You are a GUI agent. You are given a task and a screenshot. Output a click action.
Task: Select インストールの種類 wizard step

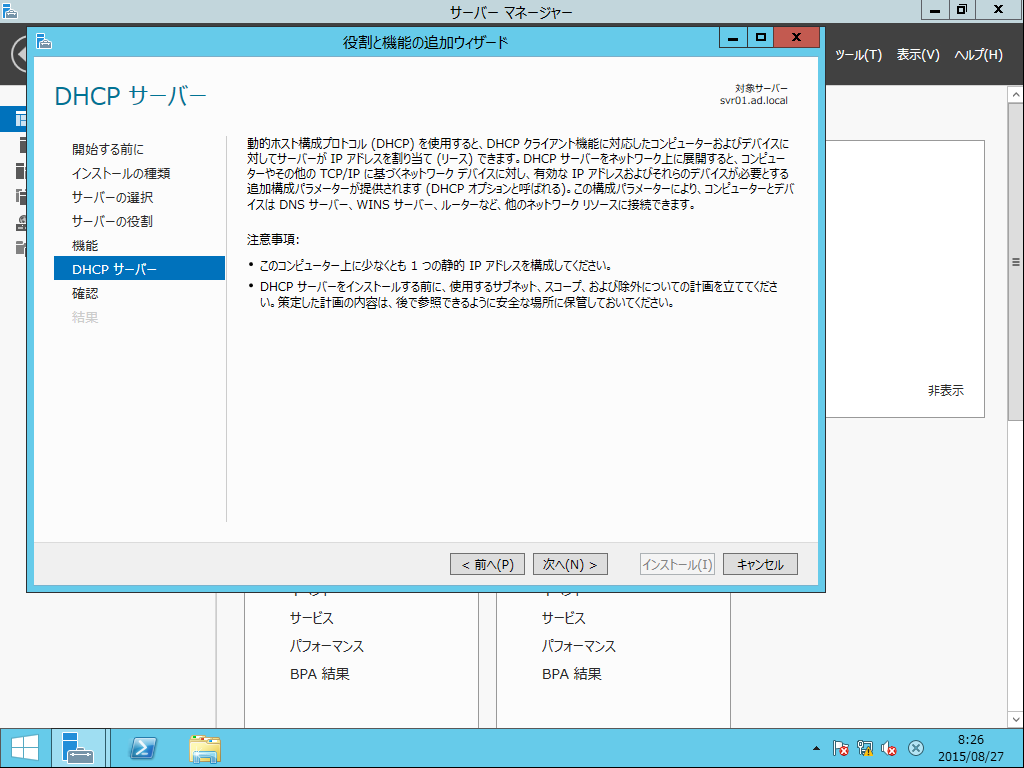121,173
